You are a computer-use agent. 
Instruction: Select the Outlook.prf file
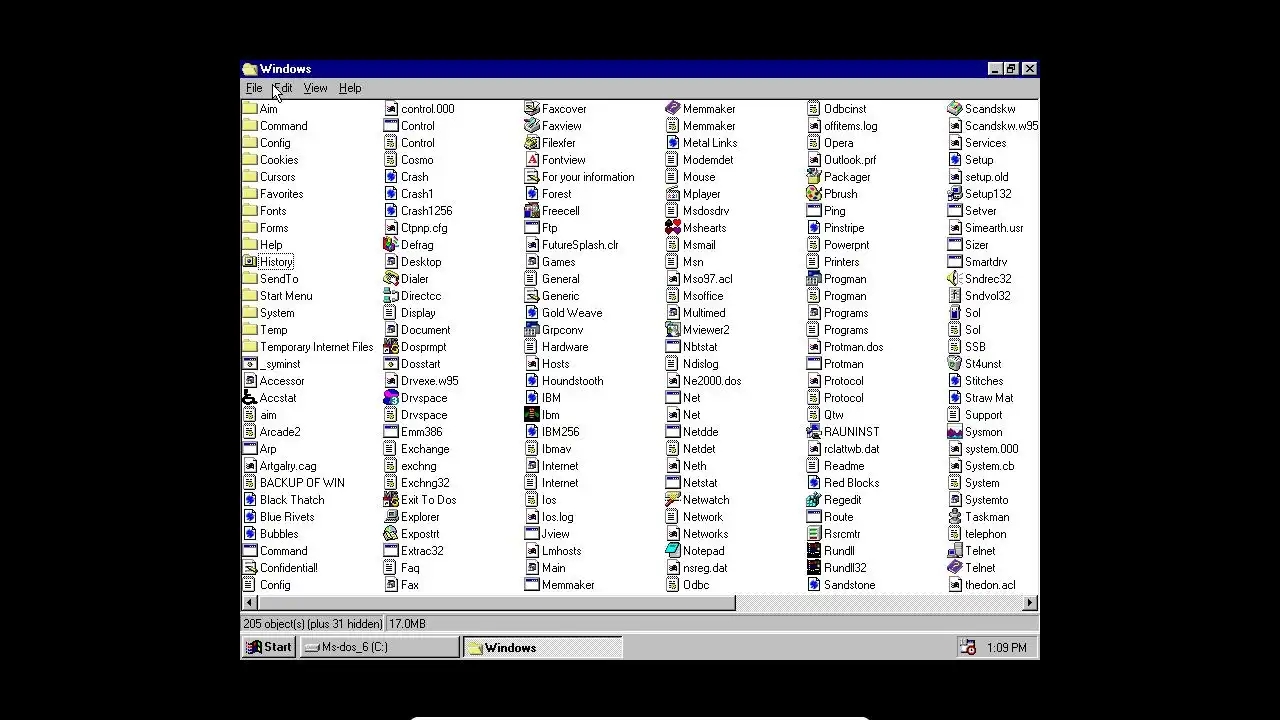tap(842, 160)
